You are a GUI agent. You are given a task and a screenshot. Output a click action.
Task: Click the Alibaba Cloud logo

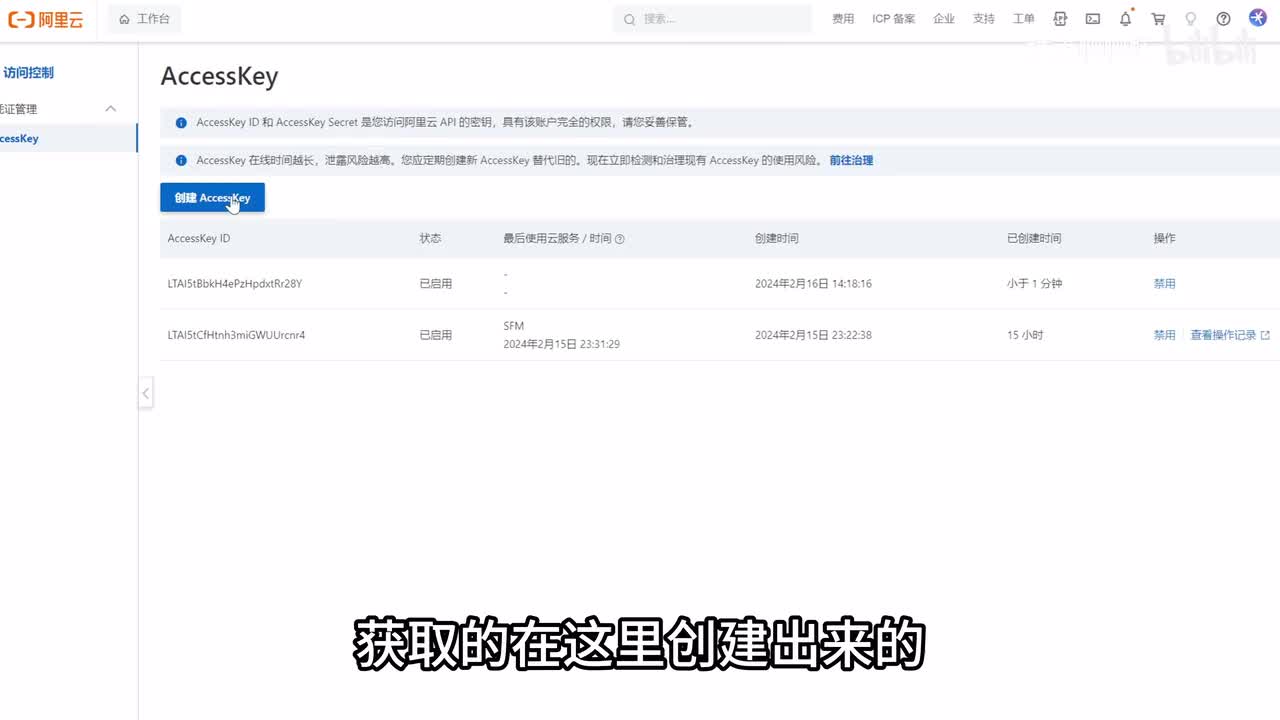[46, 19]
